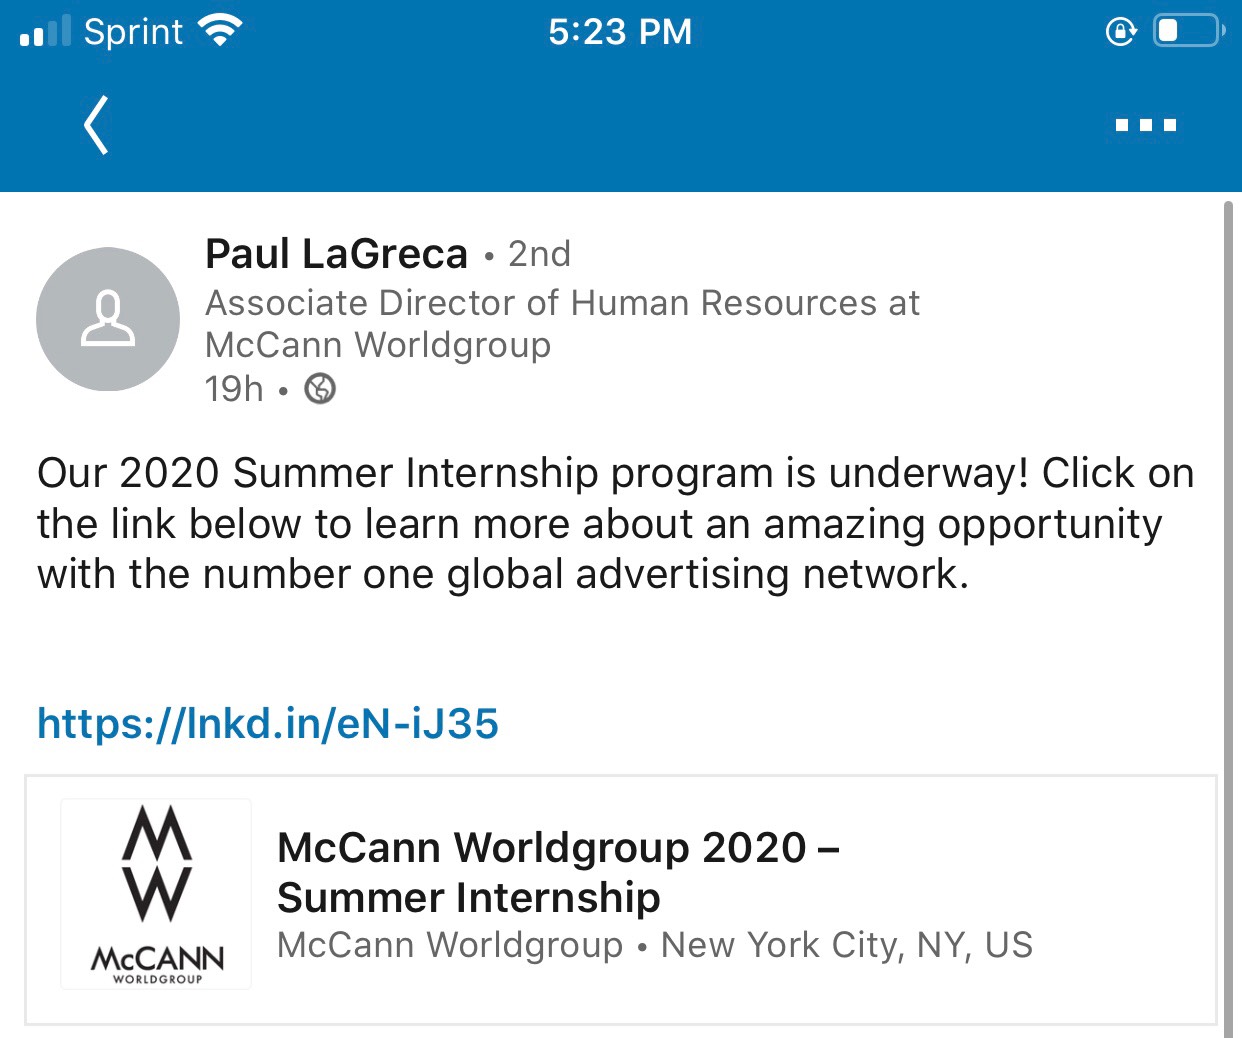The width and height of the screenshot is (1242, 1038).
Task: Open the lnkd.in shortened link
Action: [x=268, y=723]
